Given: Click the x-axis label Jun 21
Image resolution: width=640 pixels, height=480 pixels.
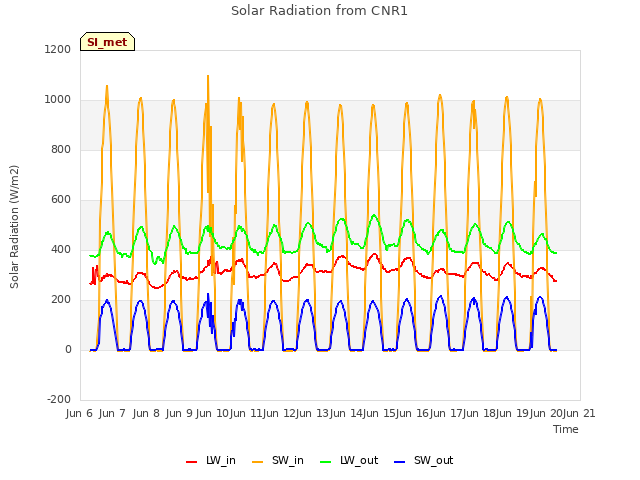Looking at the screenshot, I should pos(579,413).
